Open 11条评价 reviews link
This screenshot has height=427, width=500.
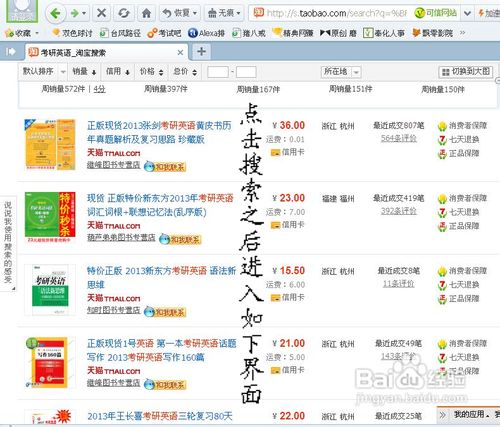click(399, 283)
